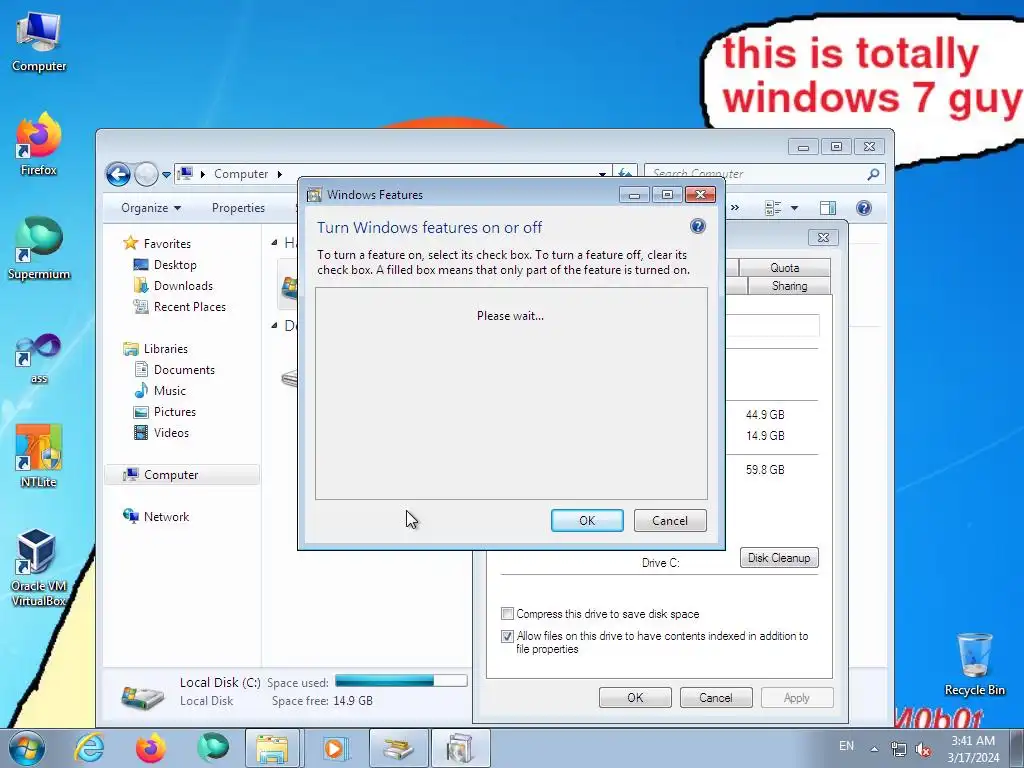Open the Pictures library
Viewport: 1024px width, 768px height.
(x=174, y=411)
